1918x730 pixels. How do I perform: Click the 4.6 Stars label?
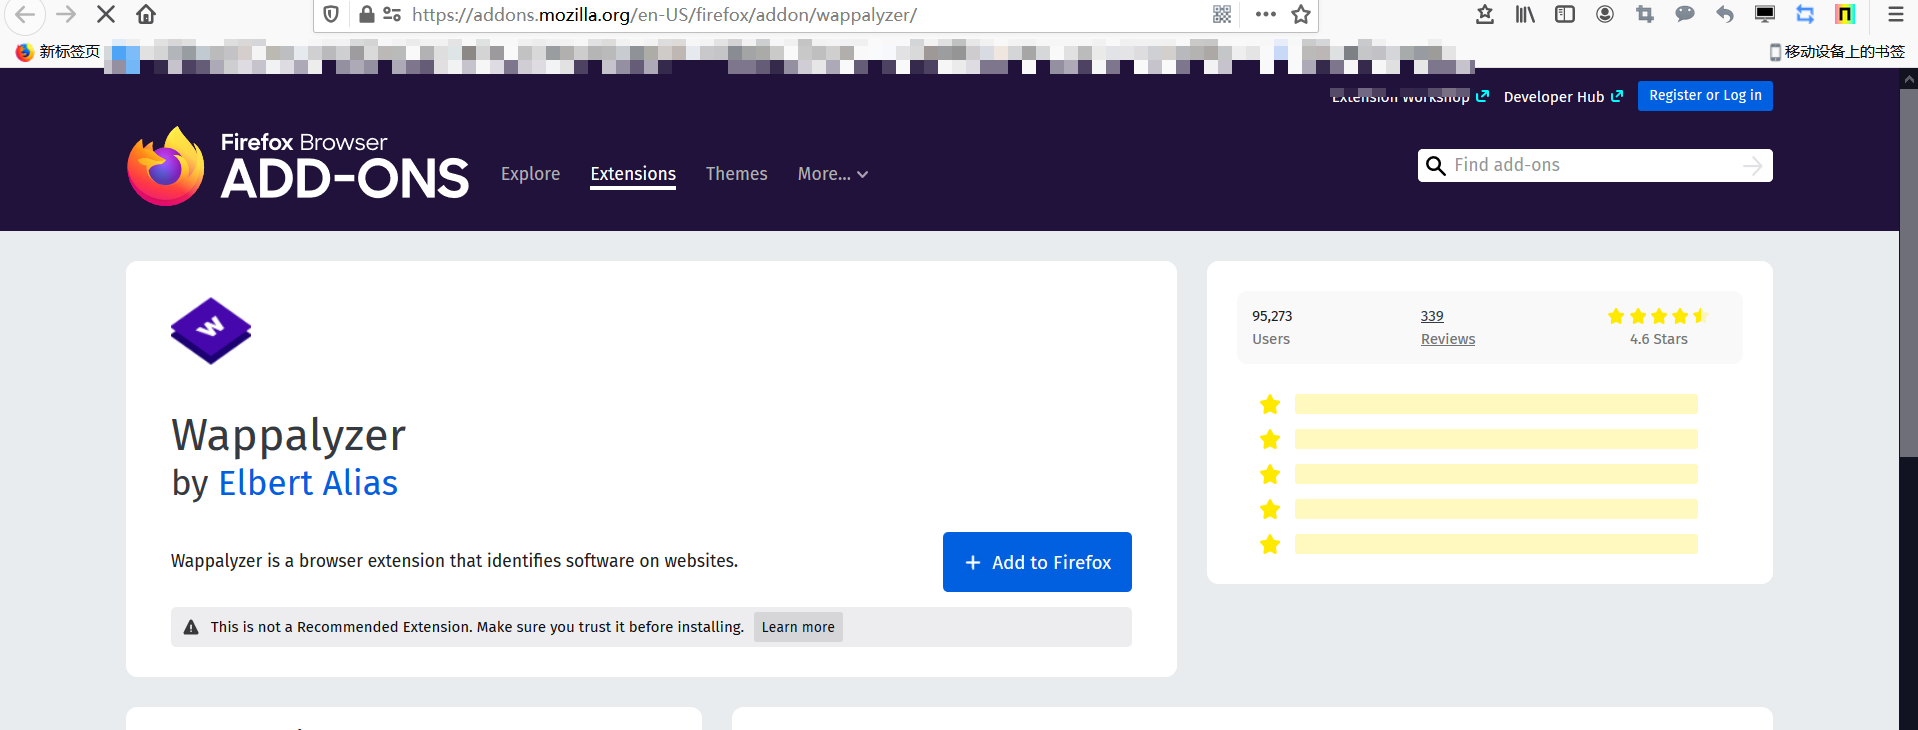[1658, 339]
